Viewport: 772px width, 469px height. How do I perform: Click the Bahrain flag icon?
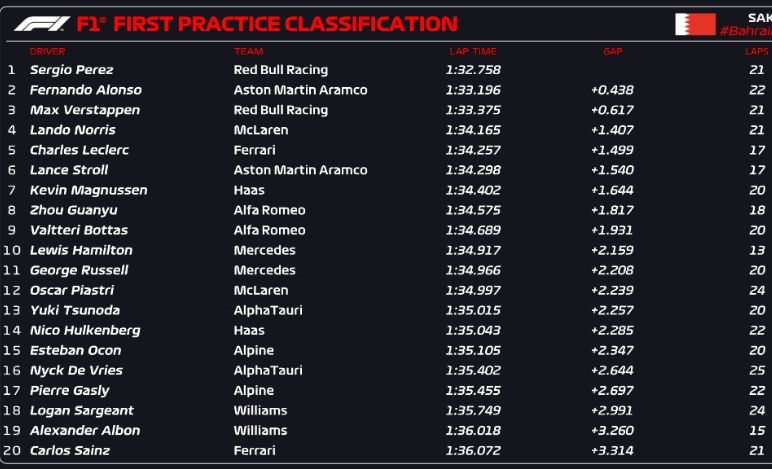click(695, 24)
